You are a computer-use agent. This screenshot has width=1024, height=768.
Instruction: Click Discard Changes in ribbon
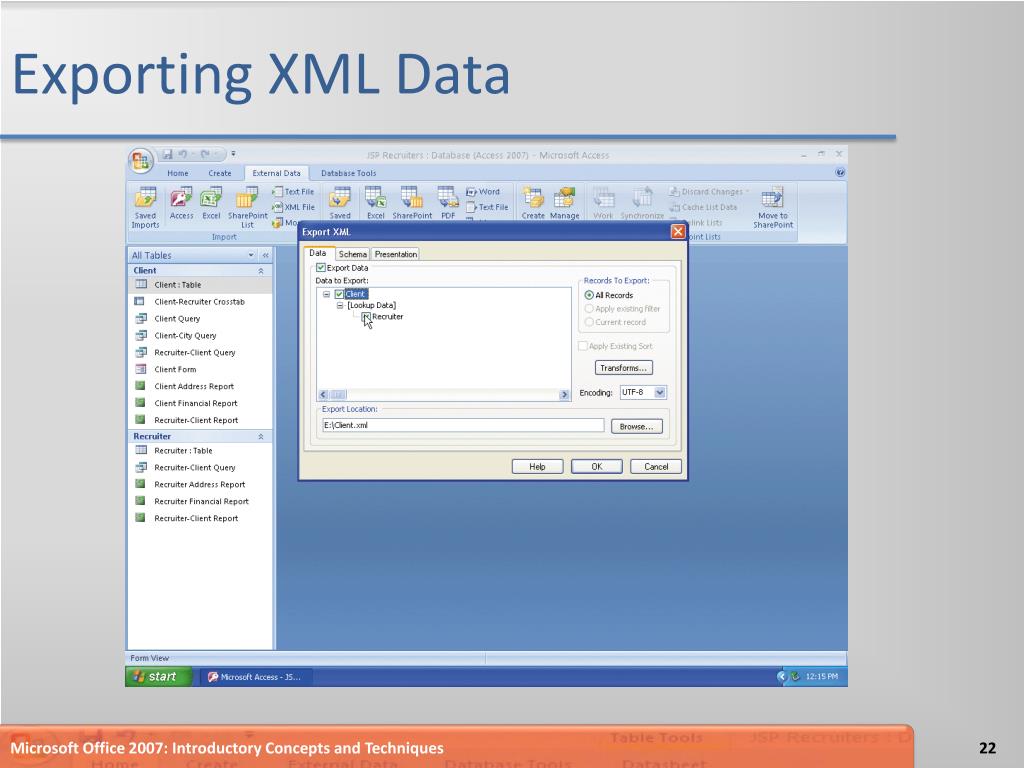pos(709,192)
